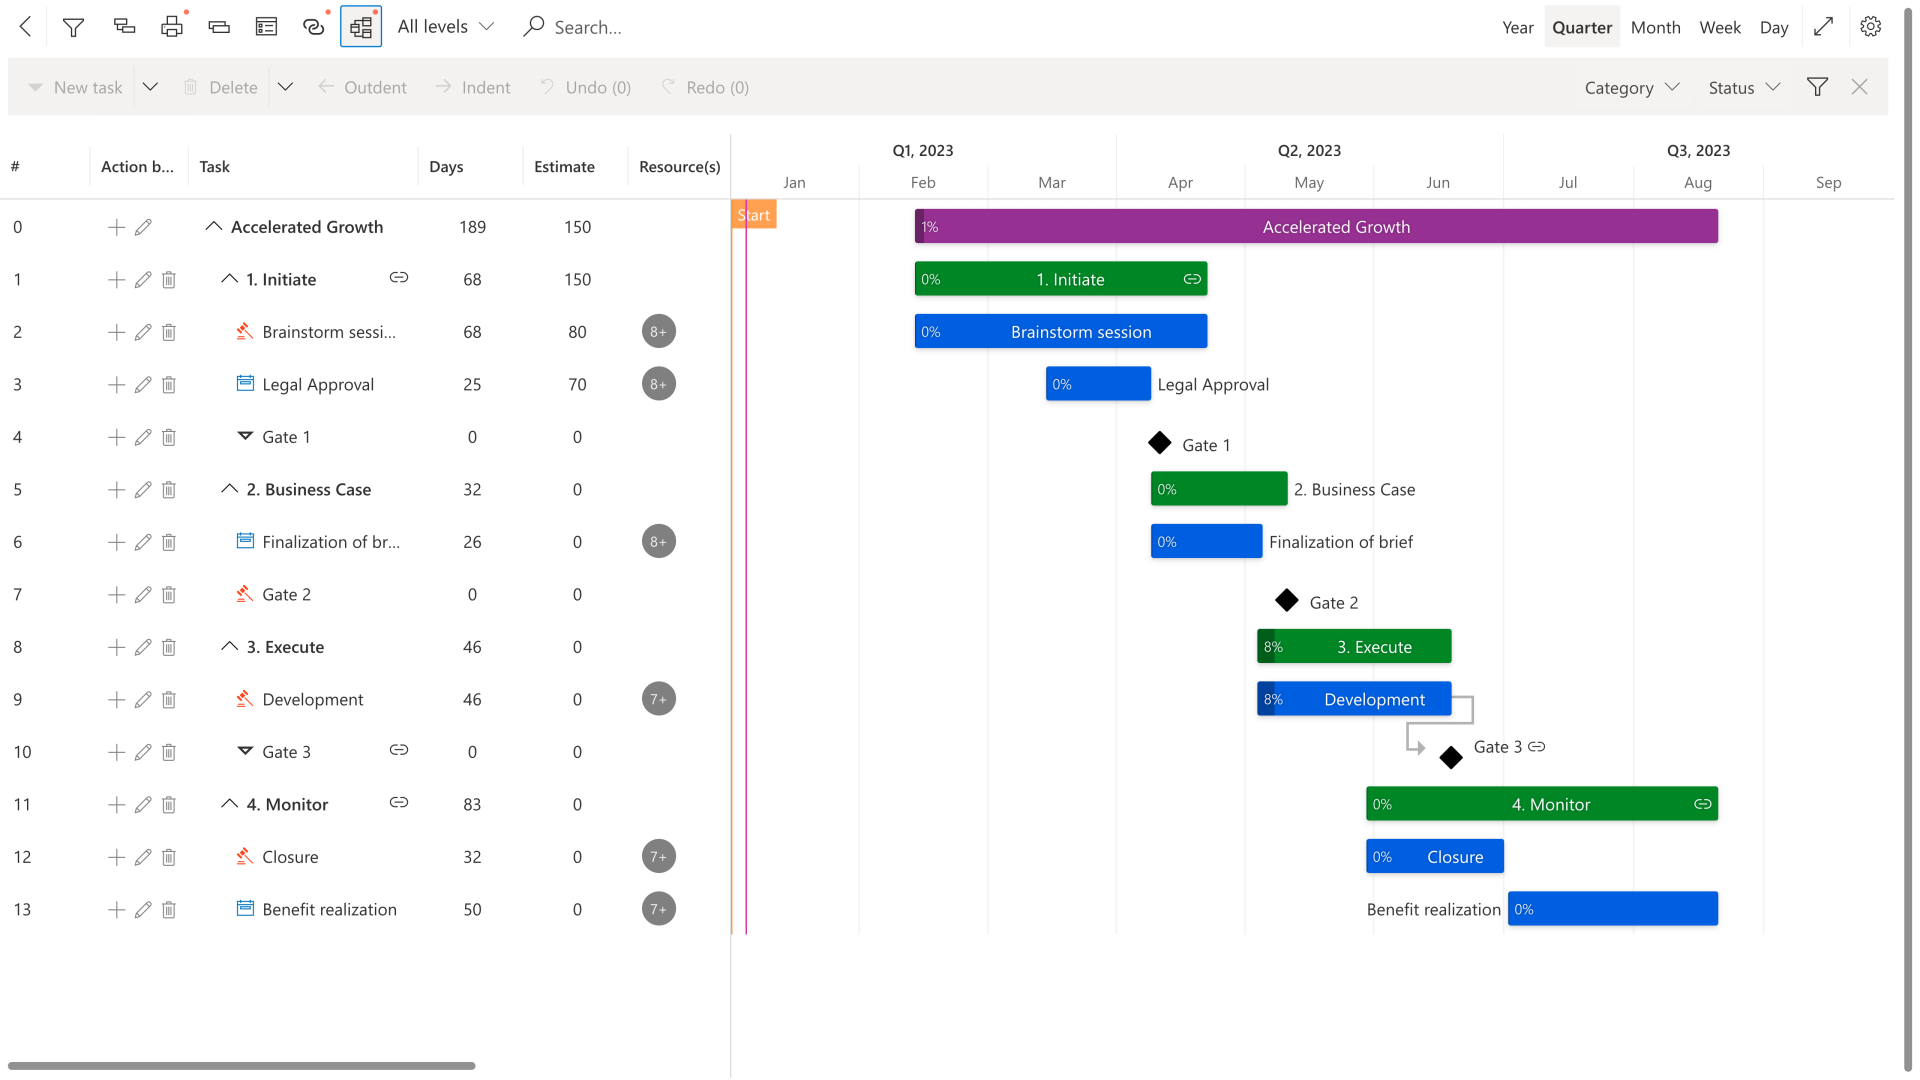
Task: Click Undo (0) button
Action: pyautogui.click(x=586, y=88)
